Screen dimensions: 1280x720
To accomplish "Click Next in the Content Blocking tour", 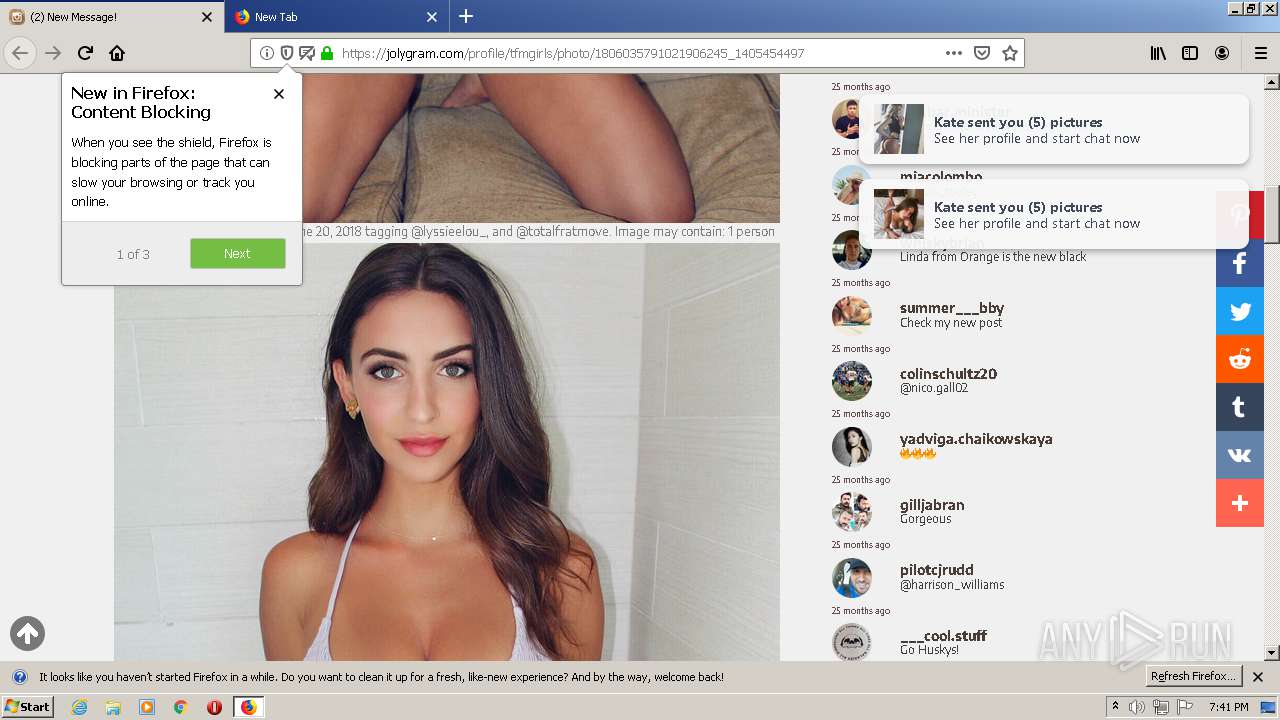I will click(x=238, y=254).
